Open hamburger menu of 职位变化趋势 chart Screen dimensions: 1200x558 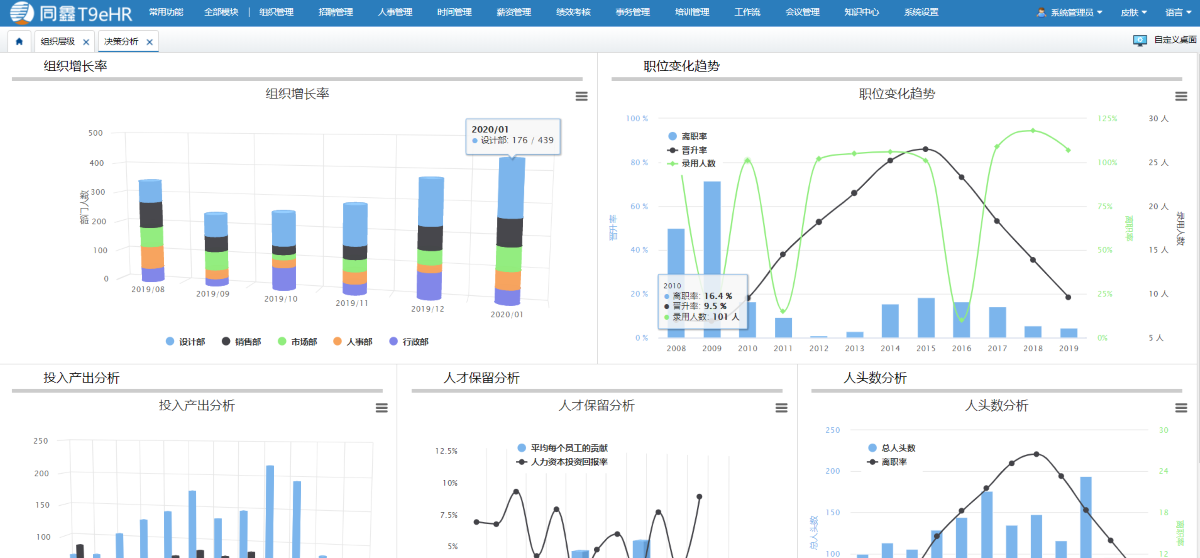(1181, 96)
